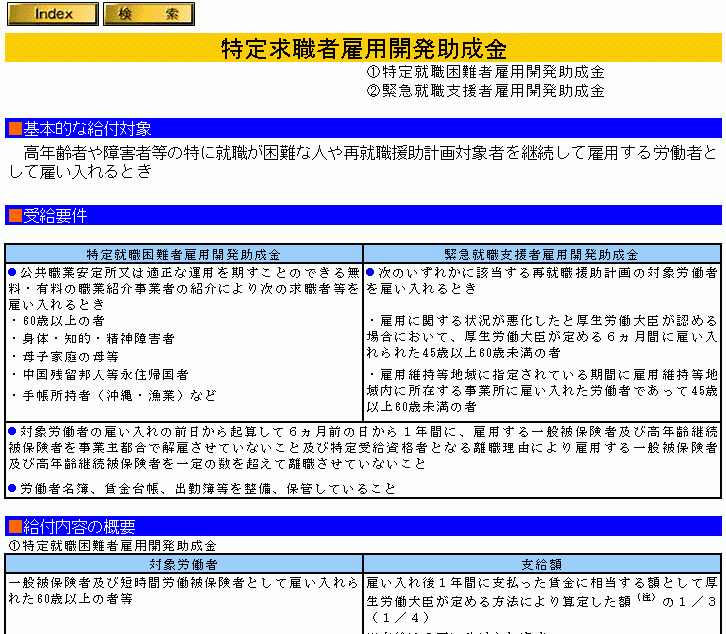Click the blue bullet before 労働者名簿、賃金台帳

click(x=13, y=488)
